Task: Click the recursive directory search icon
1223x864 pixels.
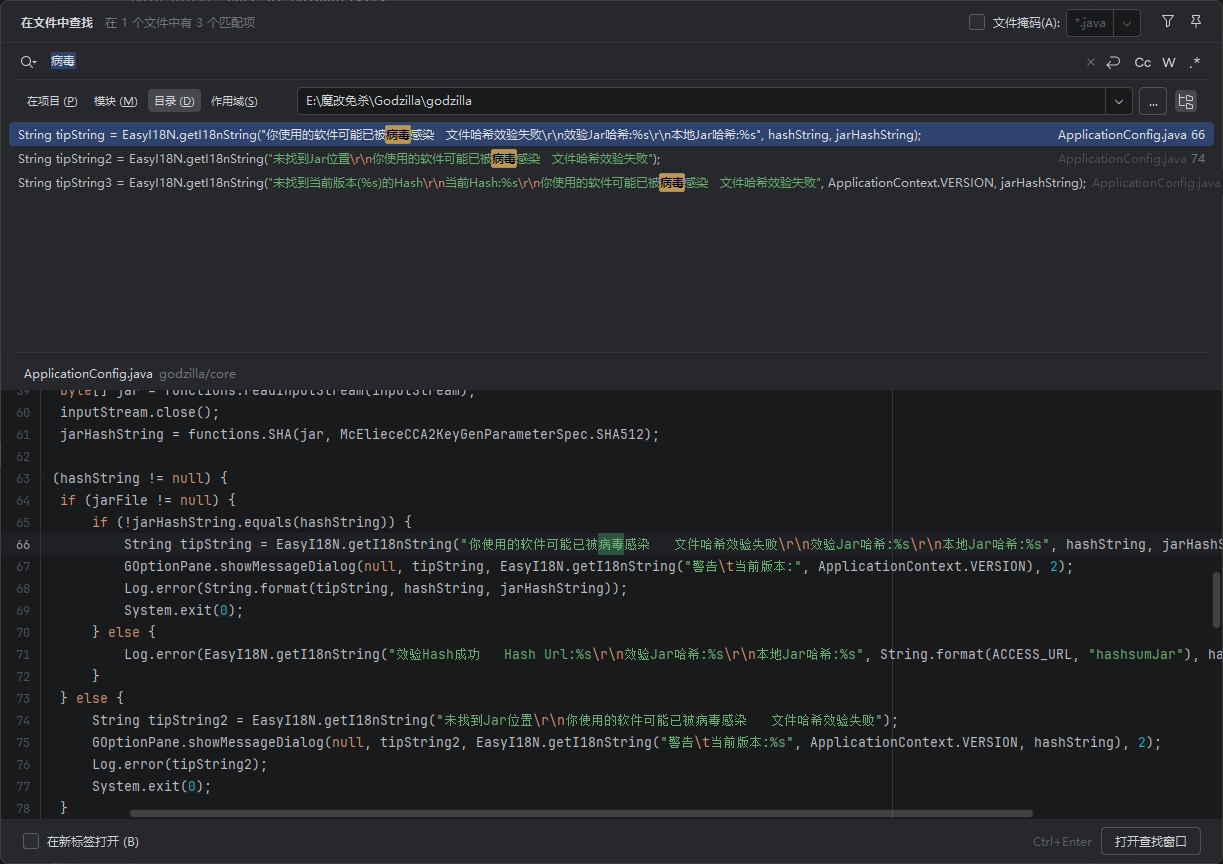Action: [1186, 101]
